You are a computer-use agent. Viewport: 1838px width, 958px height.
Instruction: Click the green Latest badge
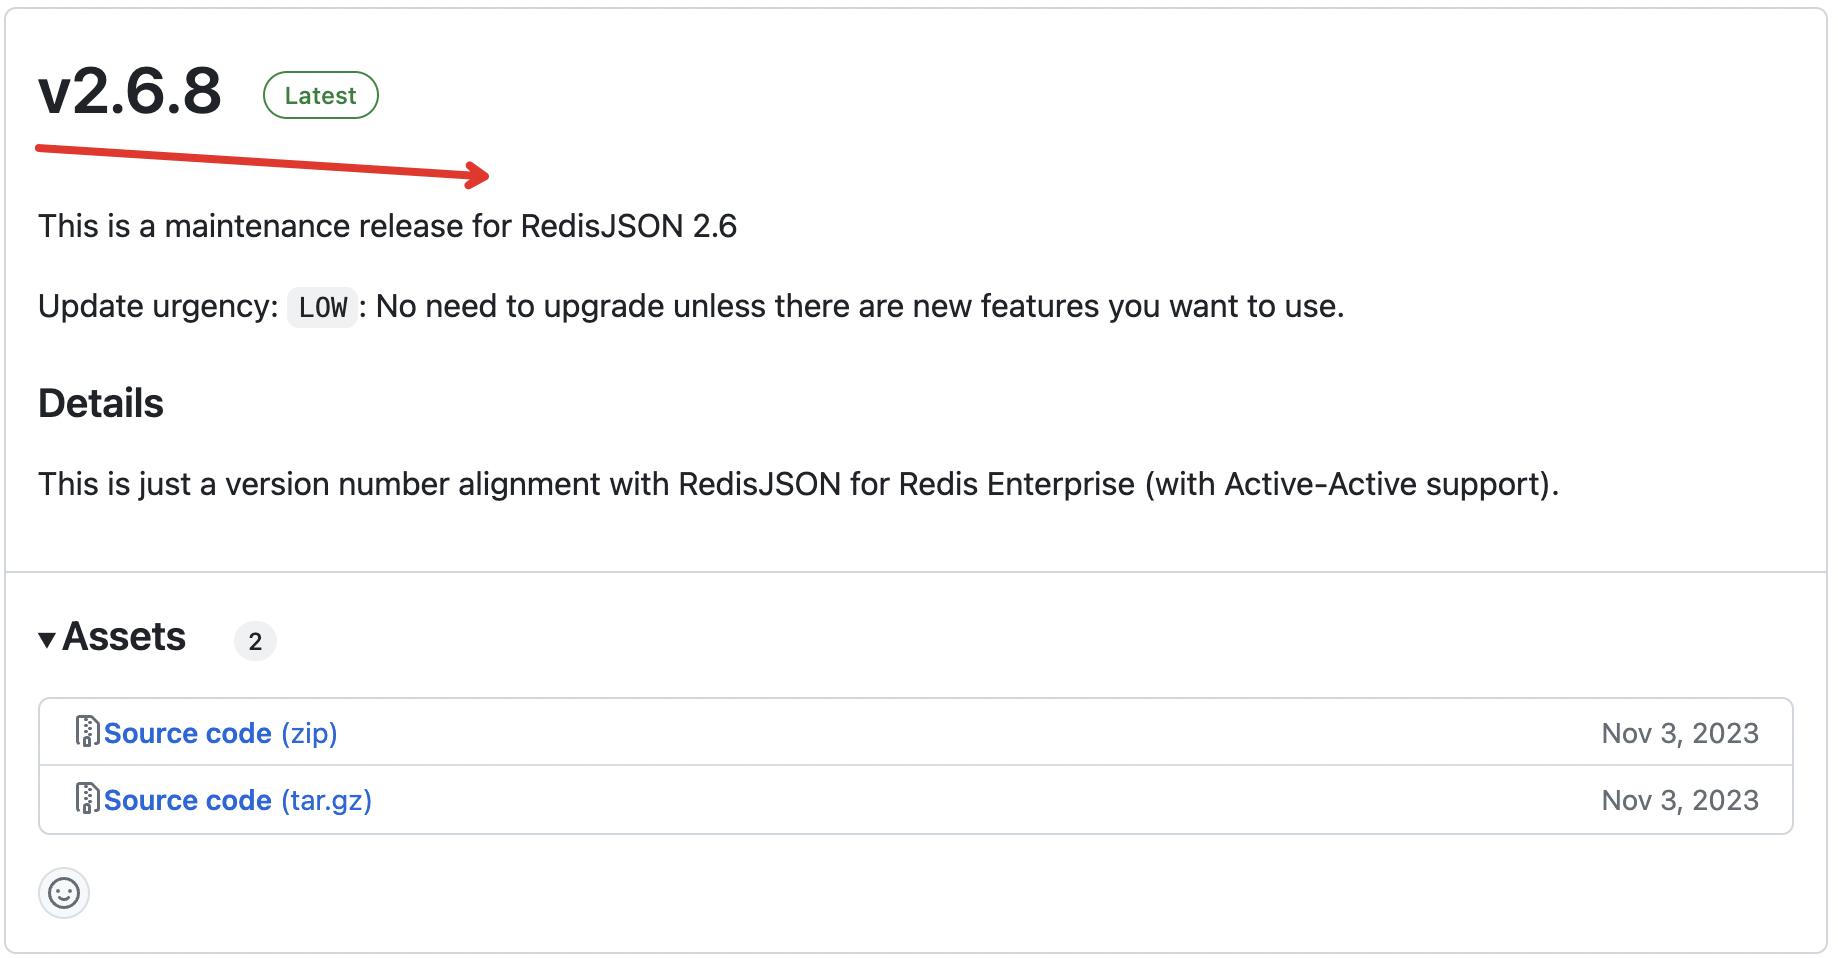click(320, 95)
